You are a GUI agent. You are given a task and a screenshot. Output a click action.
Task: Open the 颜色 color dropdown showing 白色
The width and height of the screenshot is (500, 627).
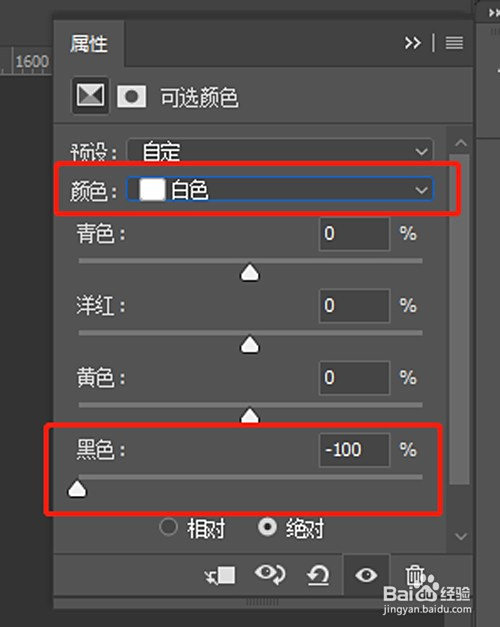coord(280,189)
